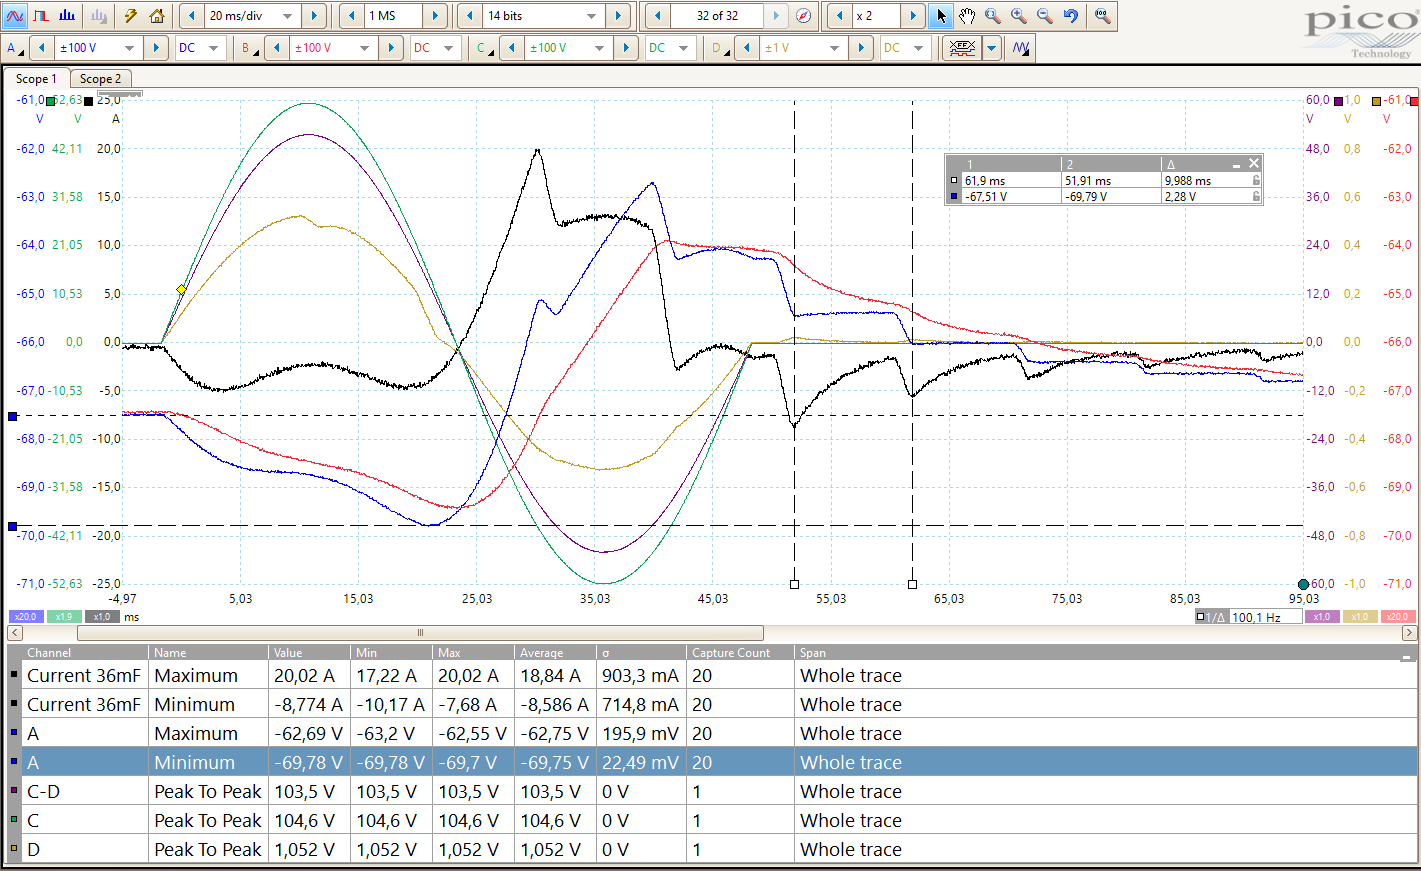Open the 14 bits resolution dropdown
The width and height of the screenshot is (1421, 871).
(592, 16)
